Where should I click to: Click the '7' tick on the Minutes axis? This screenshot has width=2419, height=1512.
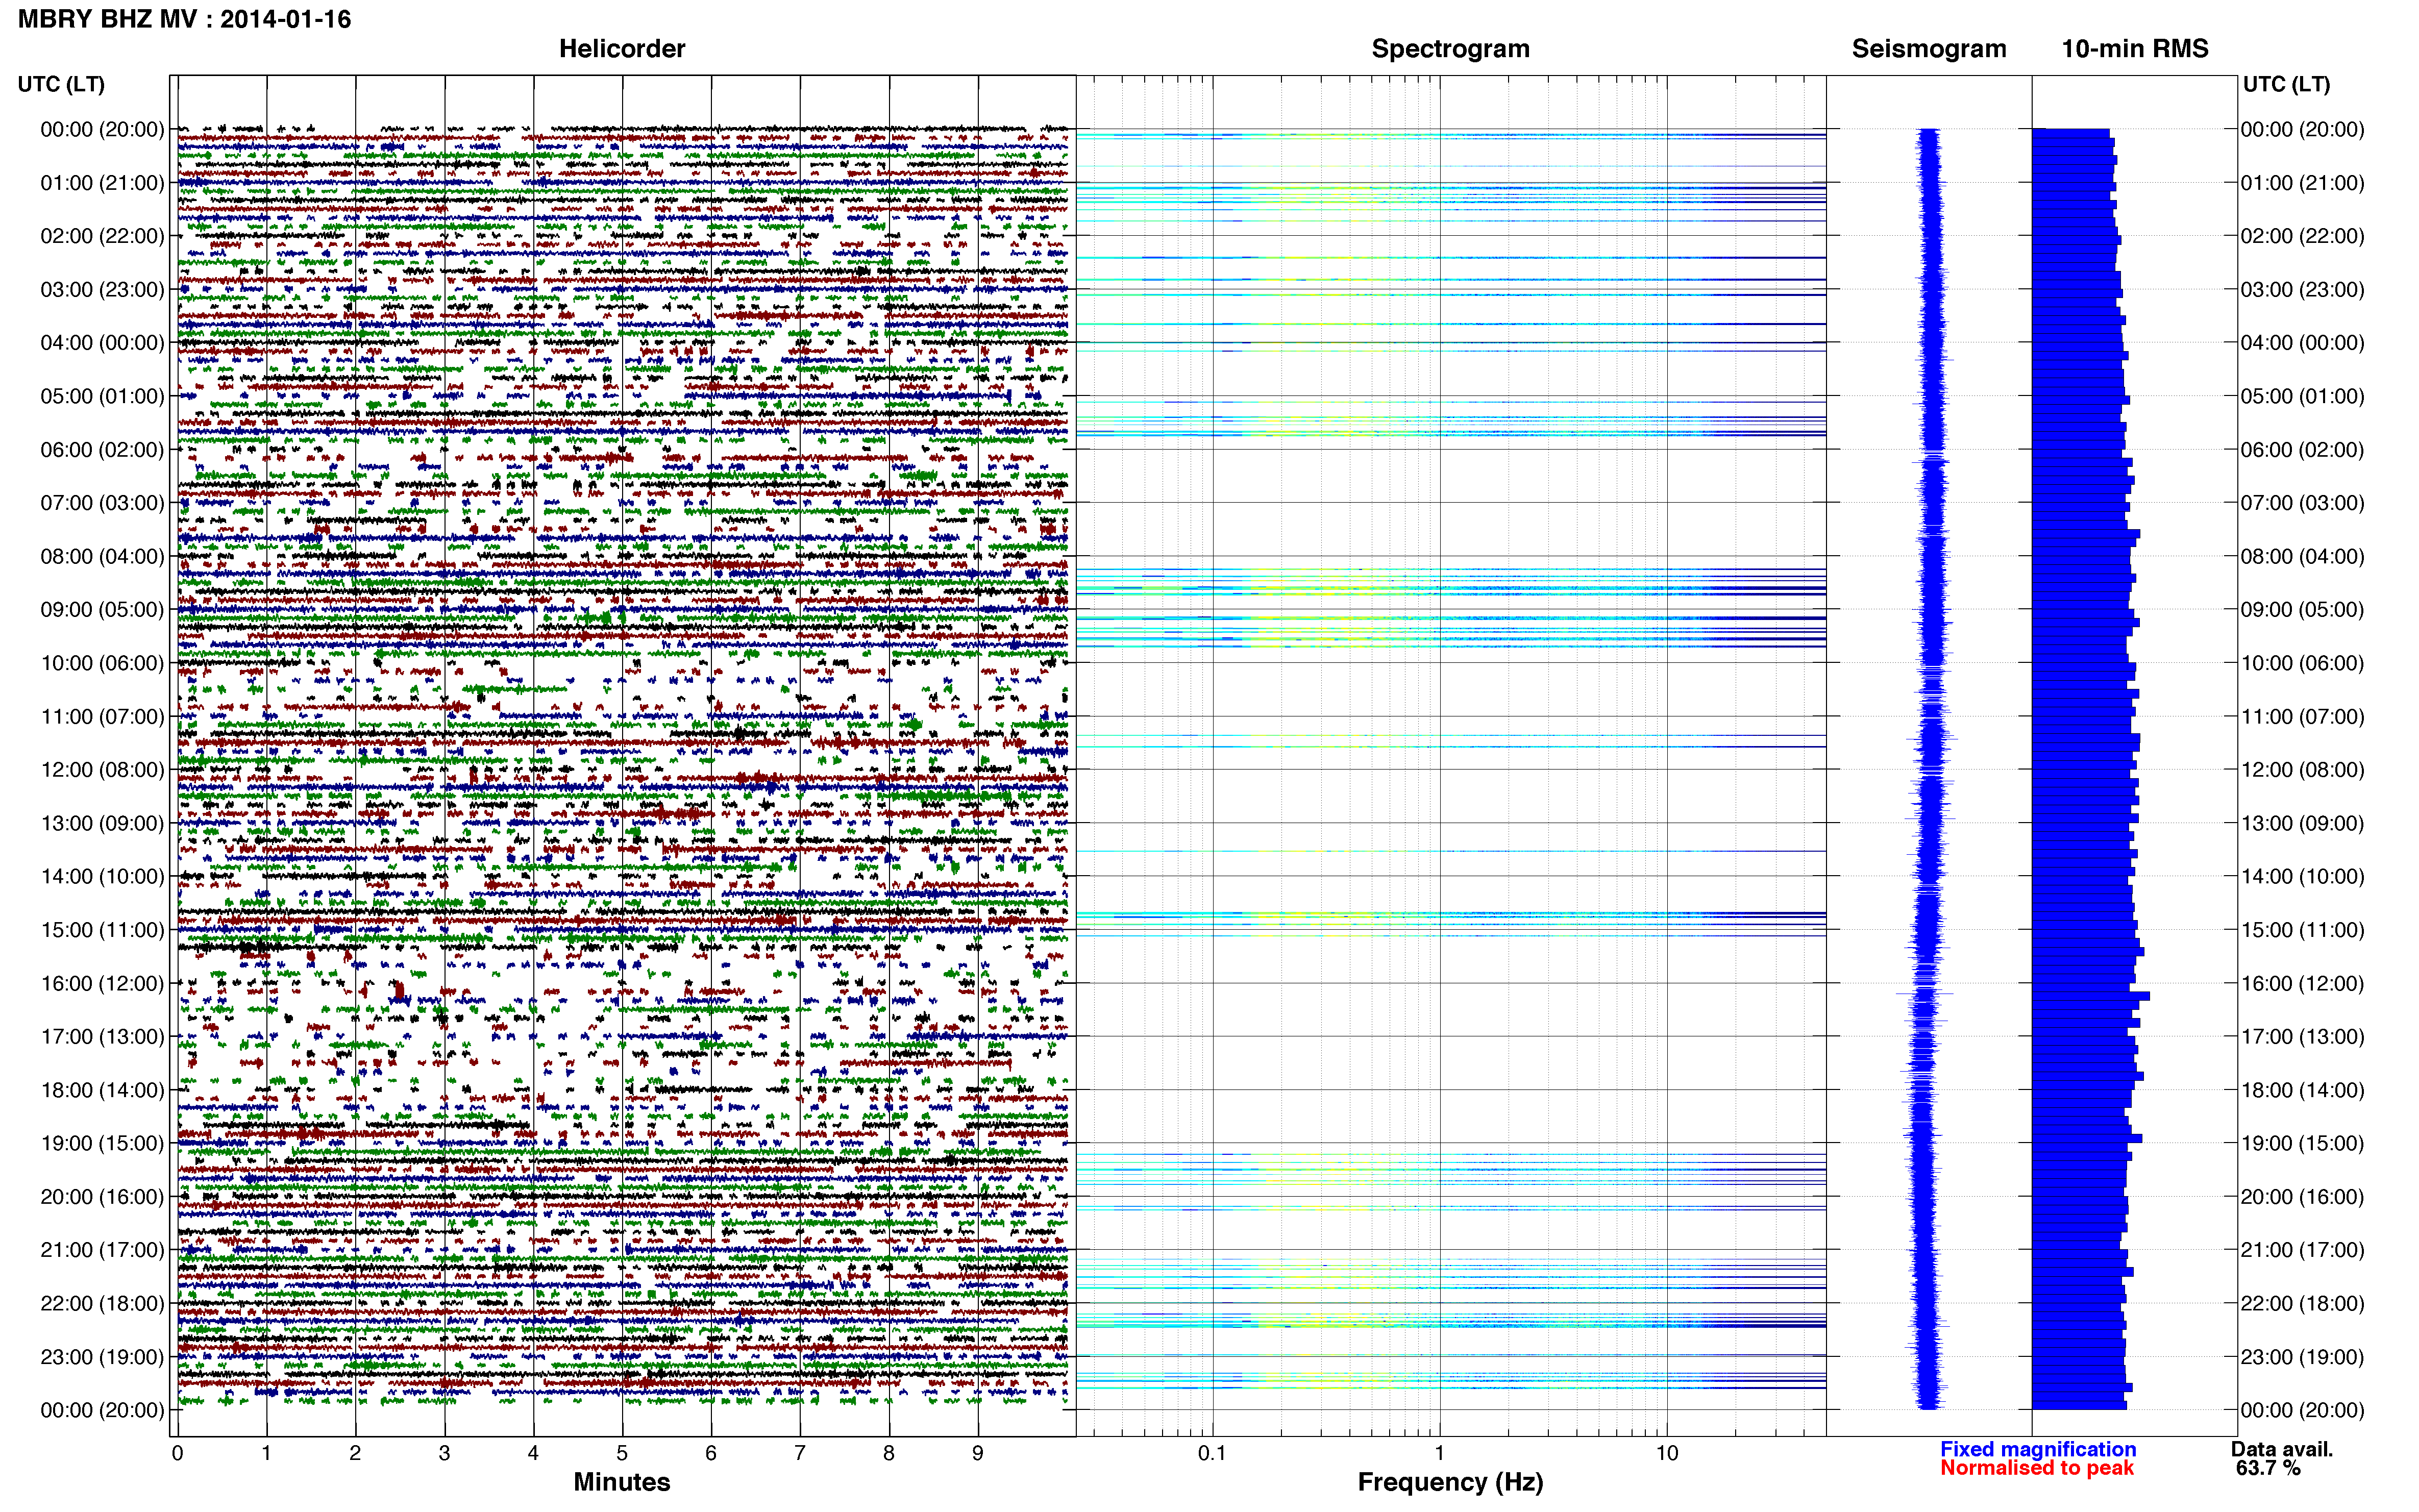coord(799,1452)
